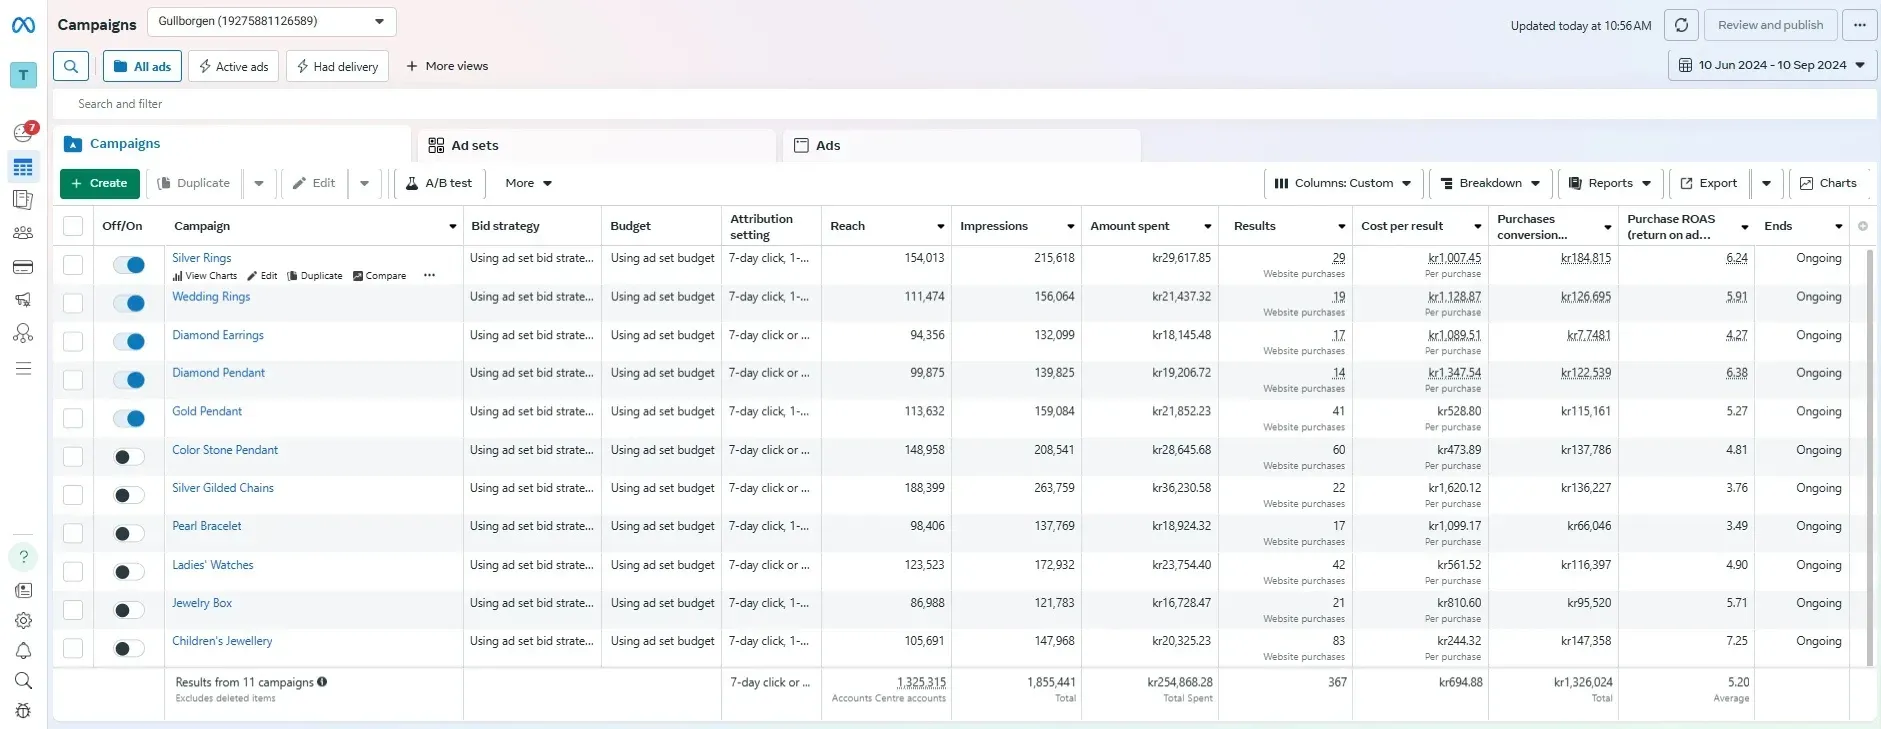Open All tools hamburger menu icon
Image resolution: width=1881 pixels, height=729 pixels.
23,369
